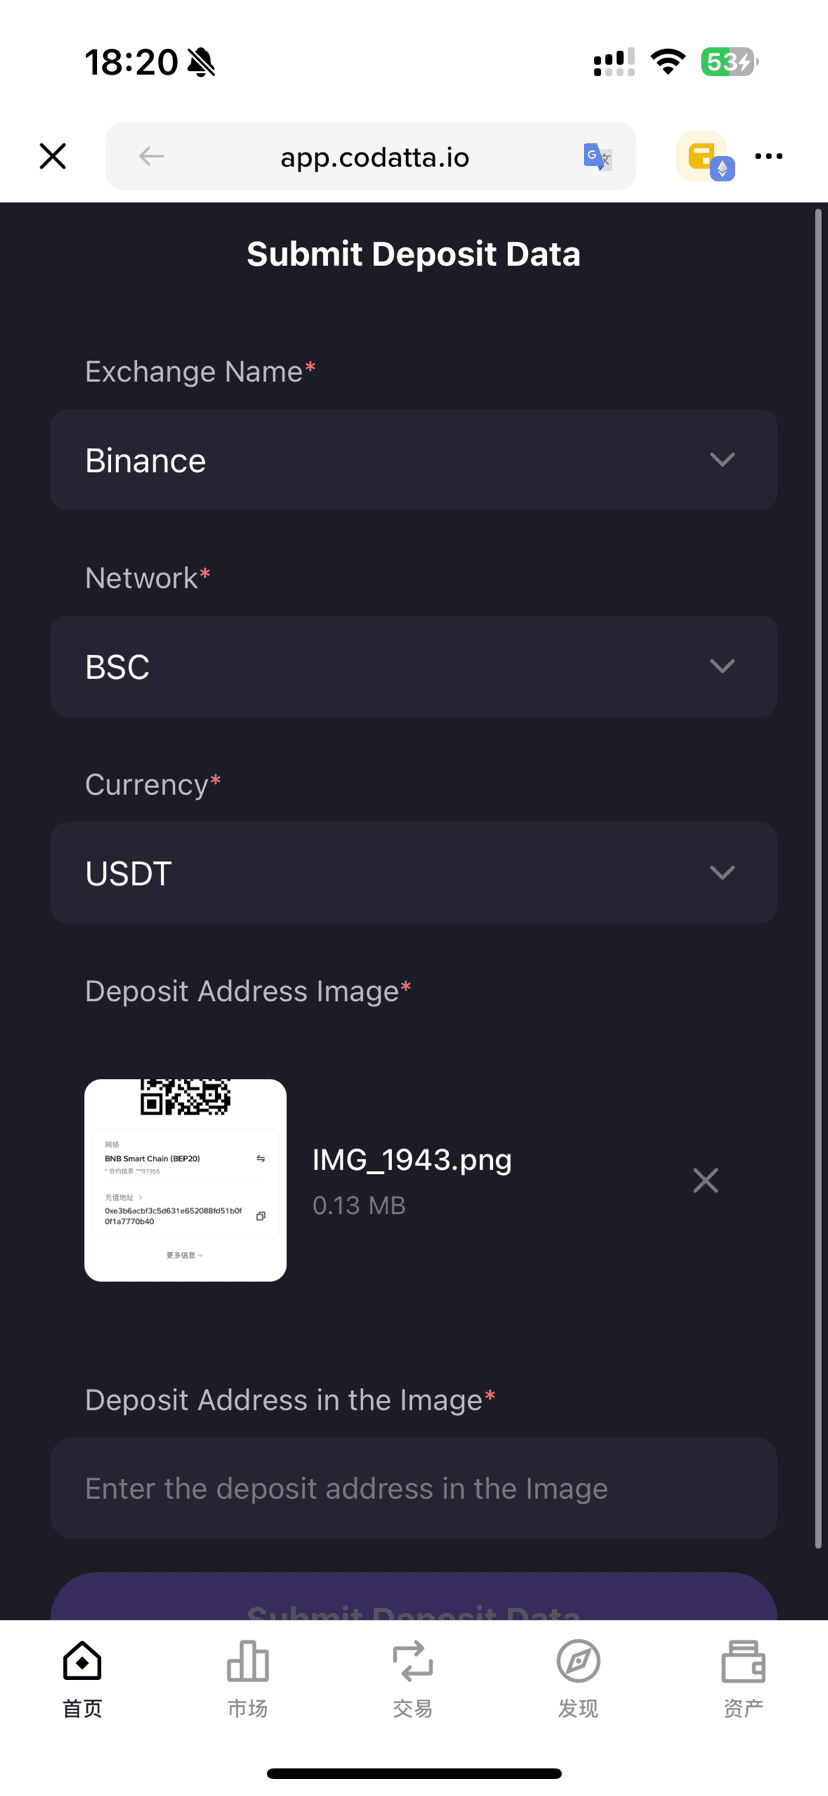Open the 资产 assets tab
This screenshot has width=828, height=1796.
coord(743,1680)
